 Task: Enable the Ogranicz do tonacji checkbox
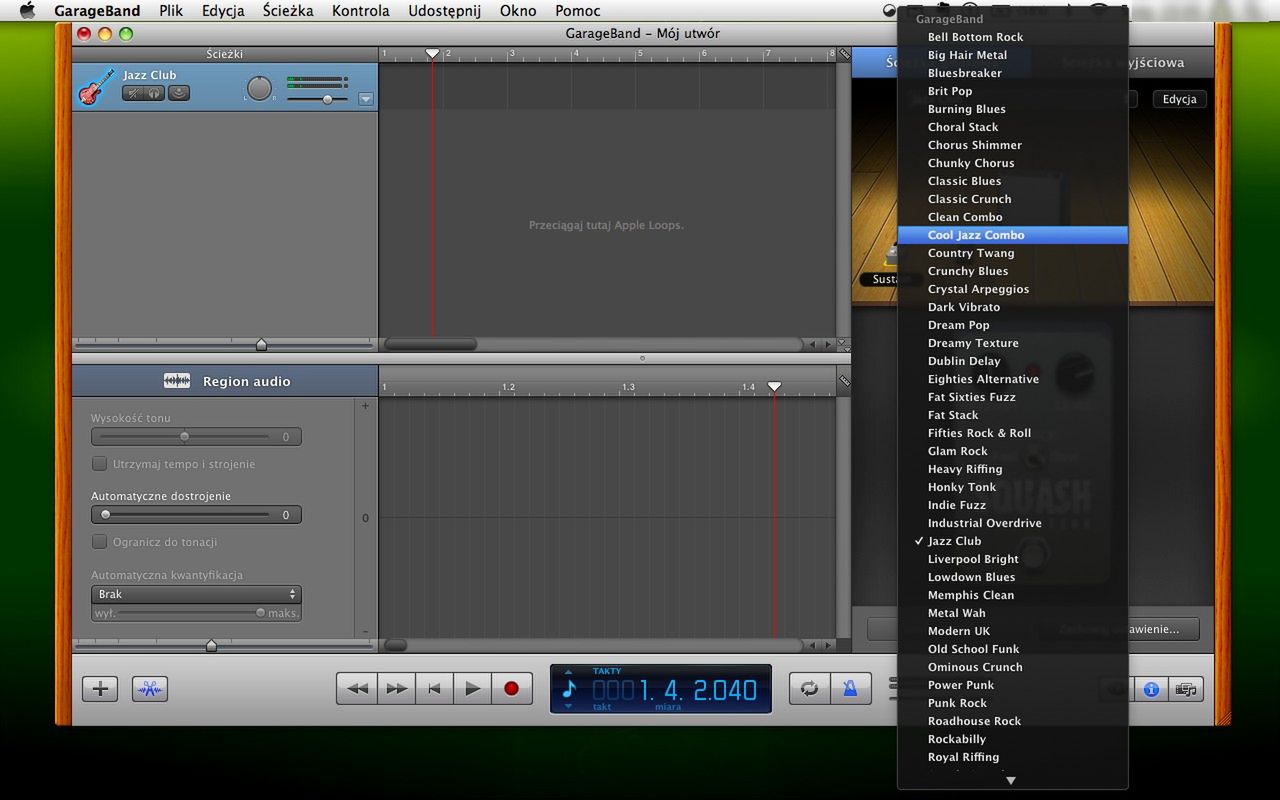pos(99,542)
